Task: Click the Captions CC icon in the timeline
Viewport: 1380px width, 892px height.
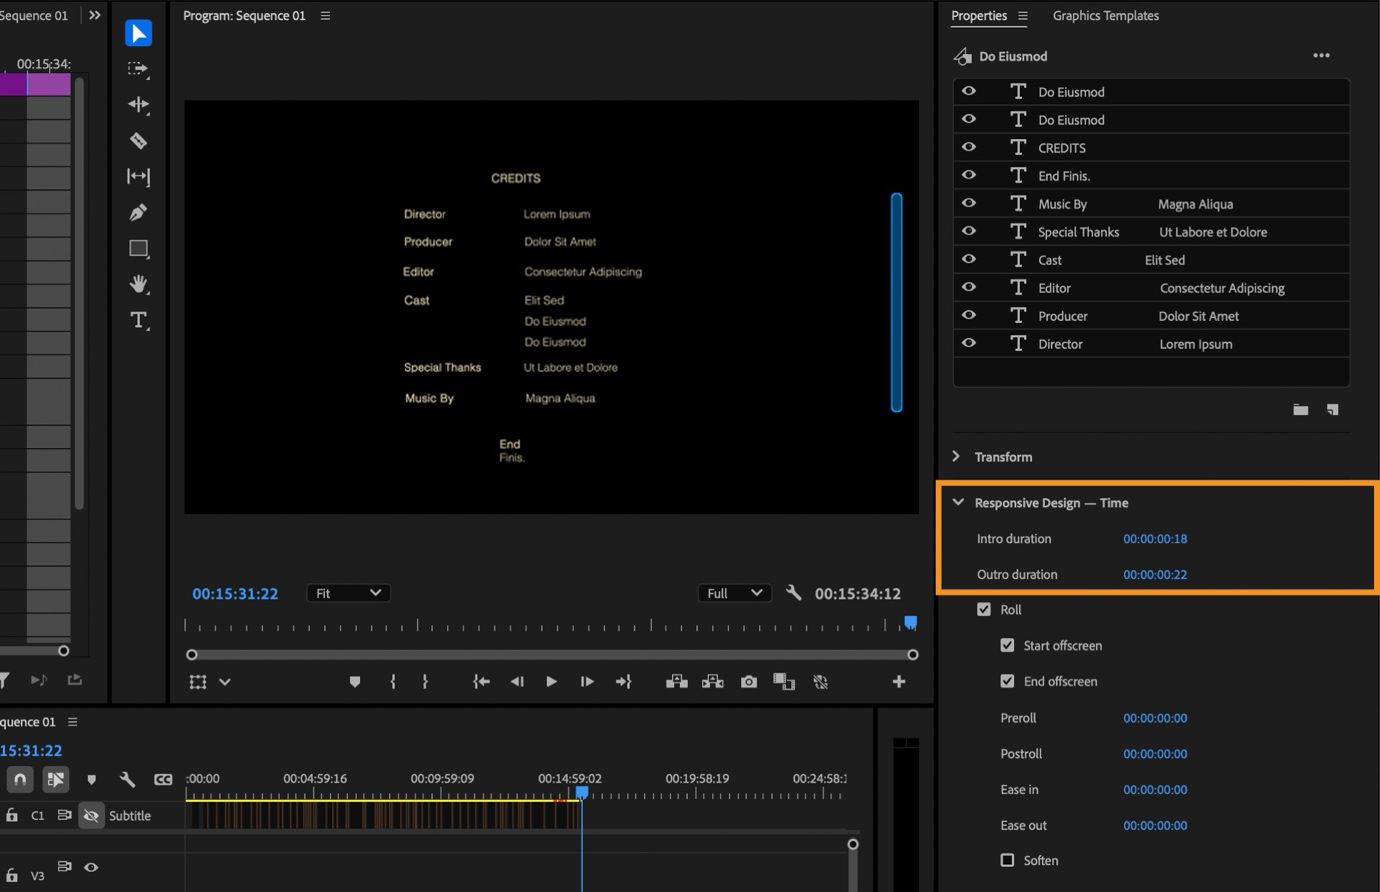Action: [x=163, y=779]
